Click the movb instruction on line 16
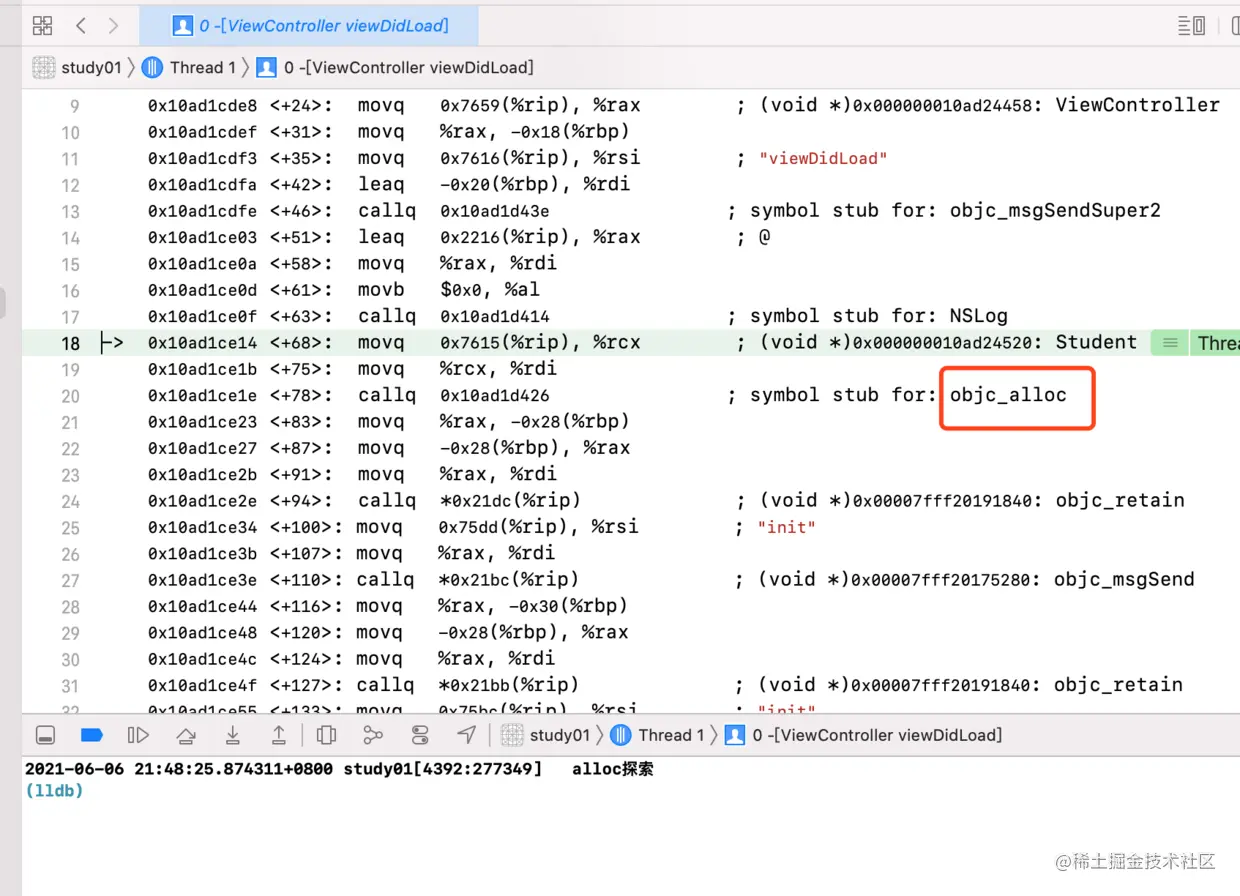This screenshot has height=896, width=1240. (x=382, y=290)
